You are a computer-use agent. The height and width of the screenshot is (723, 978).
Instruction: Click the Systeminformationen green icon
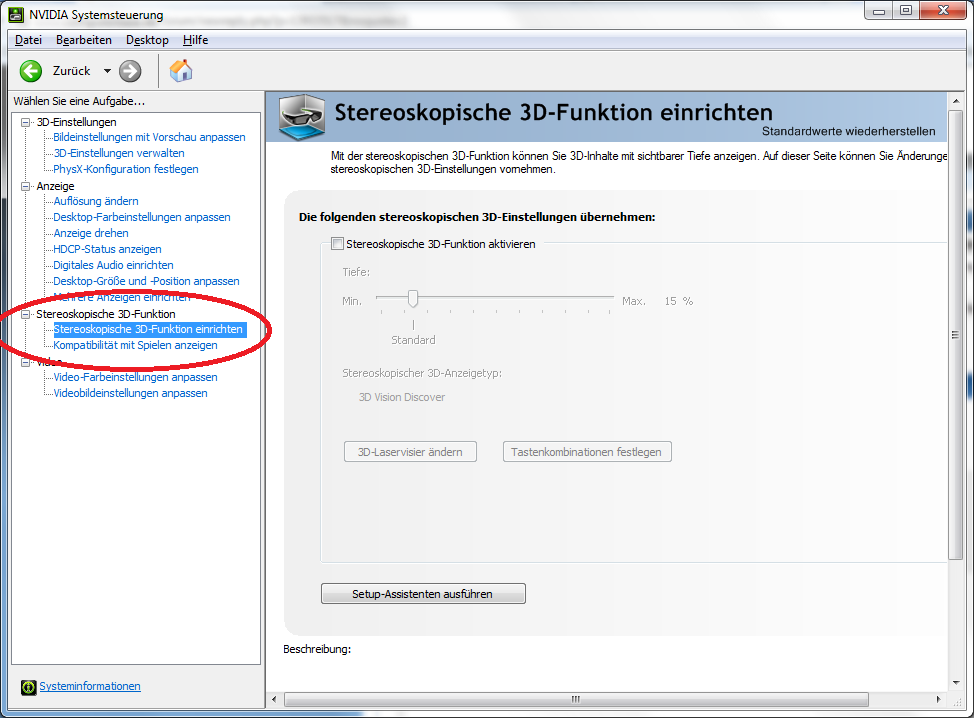point(29,687)
